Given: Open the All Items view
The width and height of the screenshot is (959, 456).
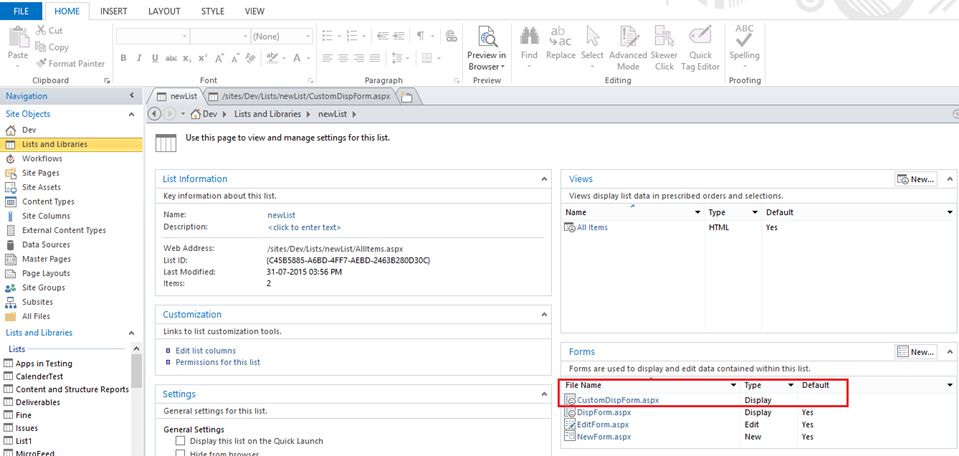Looking at the screenshot, I should [x=592, y=227].
